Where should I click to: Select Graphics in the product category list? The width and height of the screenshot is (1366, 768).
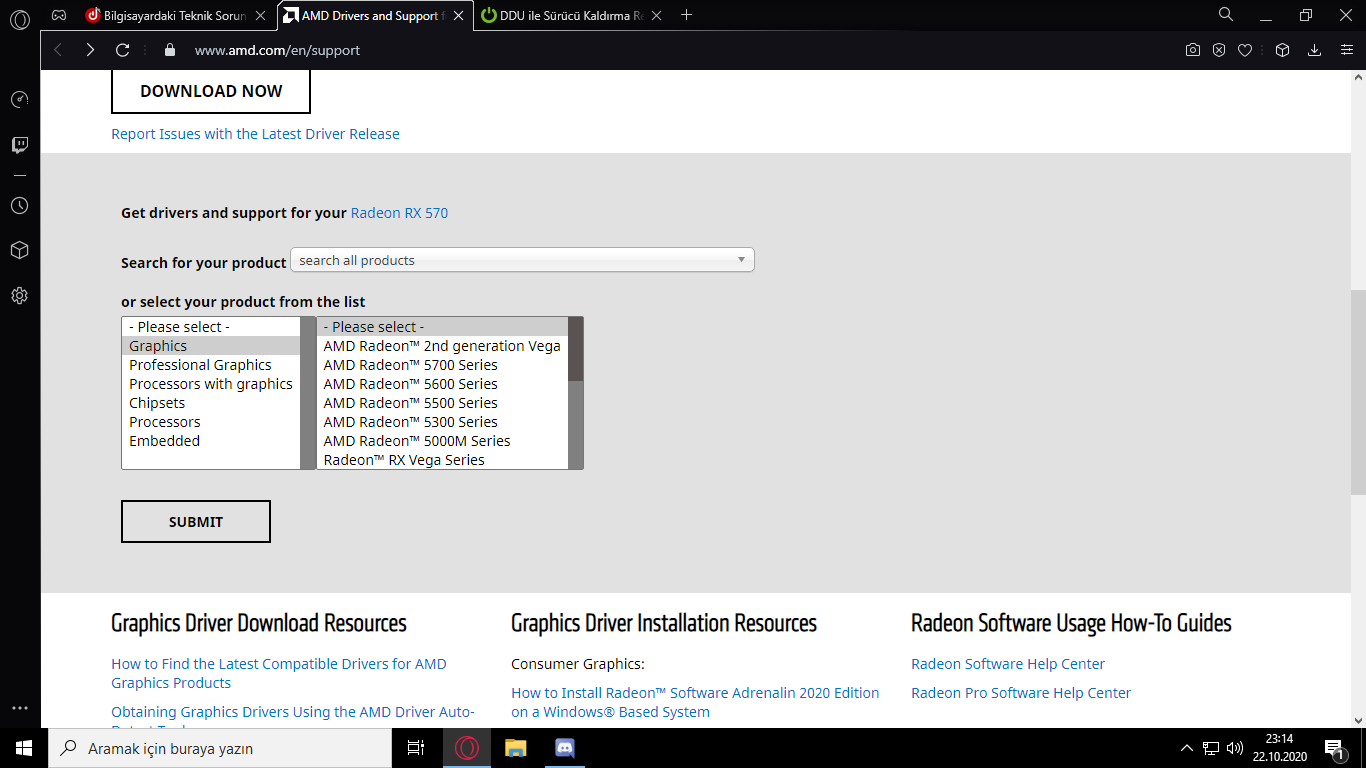[x=211, y=346]
